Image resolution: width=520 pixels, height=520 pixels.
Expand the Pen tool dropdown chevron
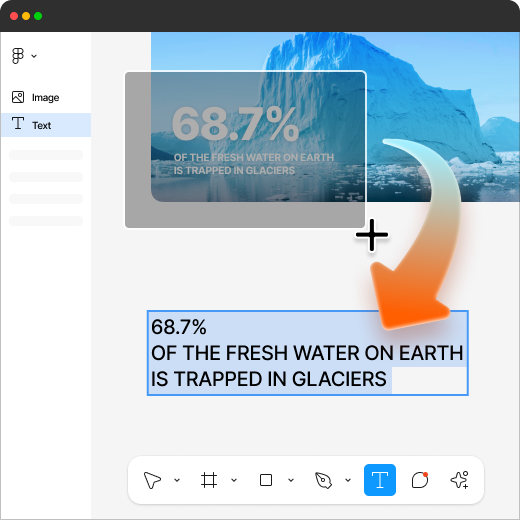[x=348, y=480]
